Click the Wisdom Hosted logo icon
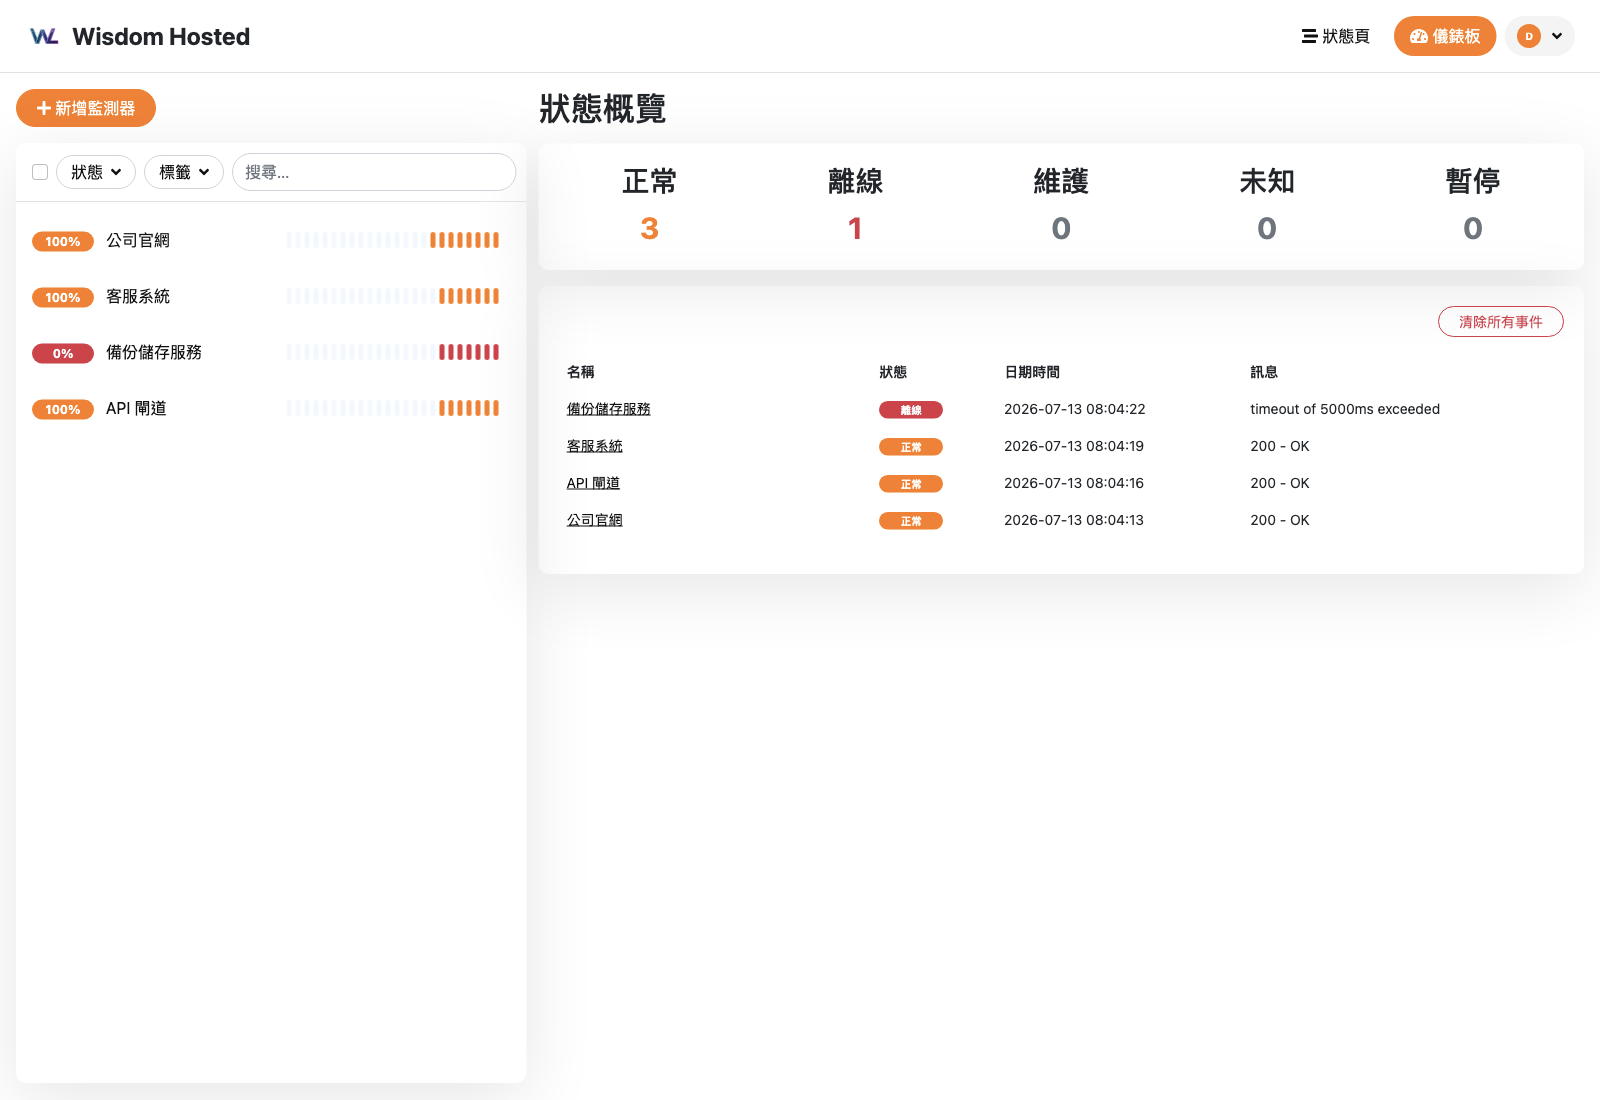This screenshot has height=1100, width=1600. pos(44,37)
